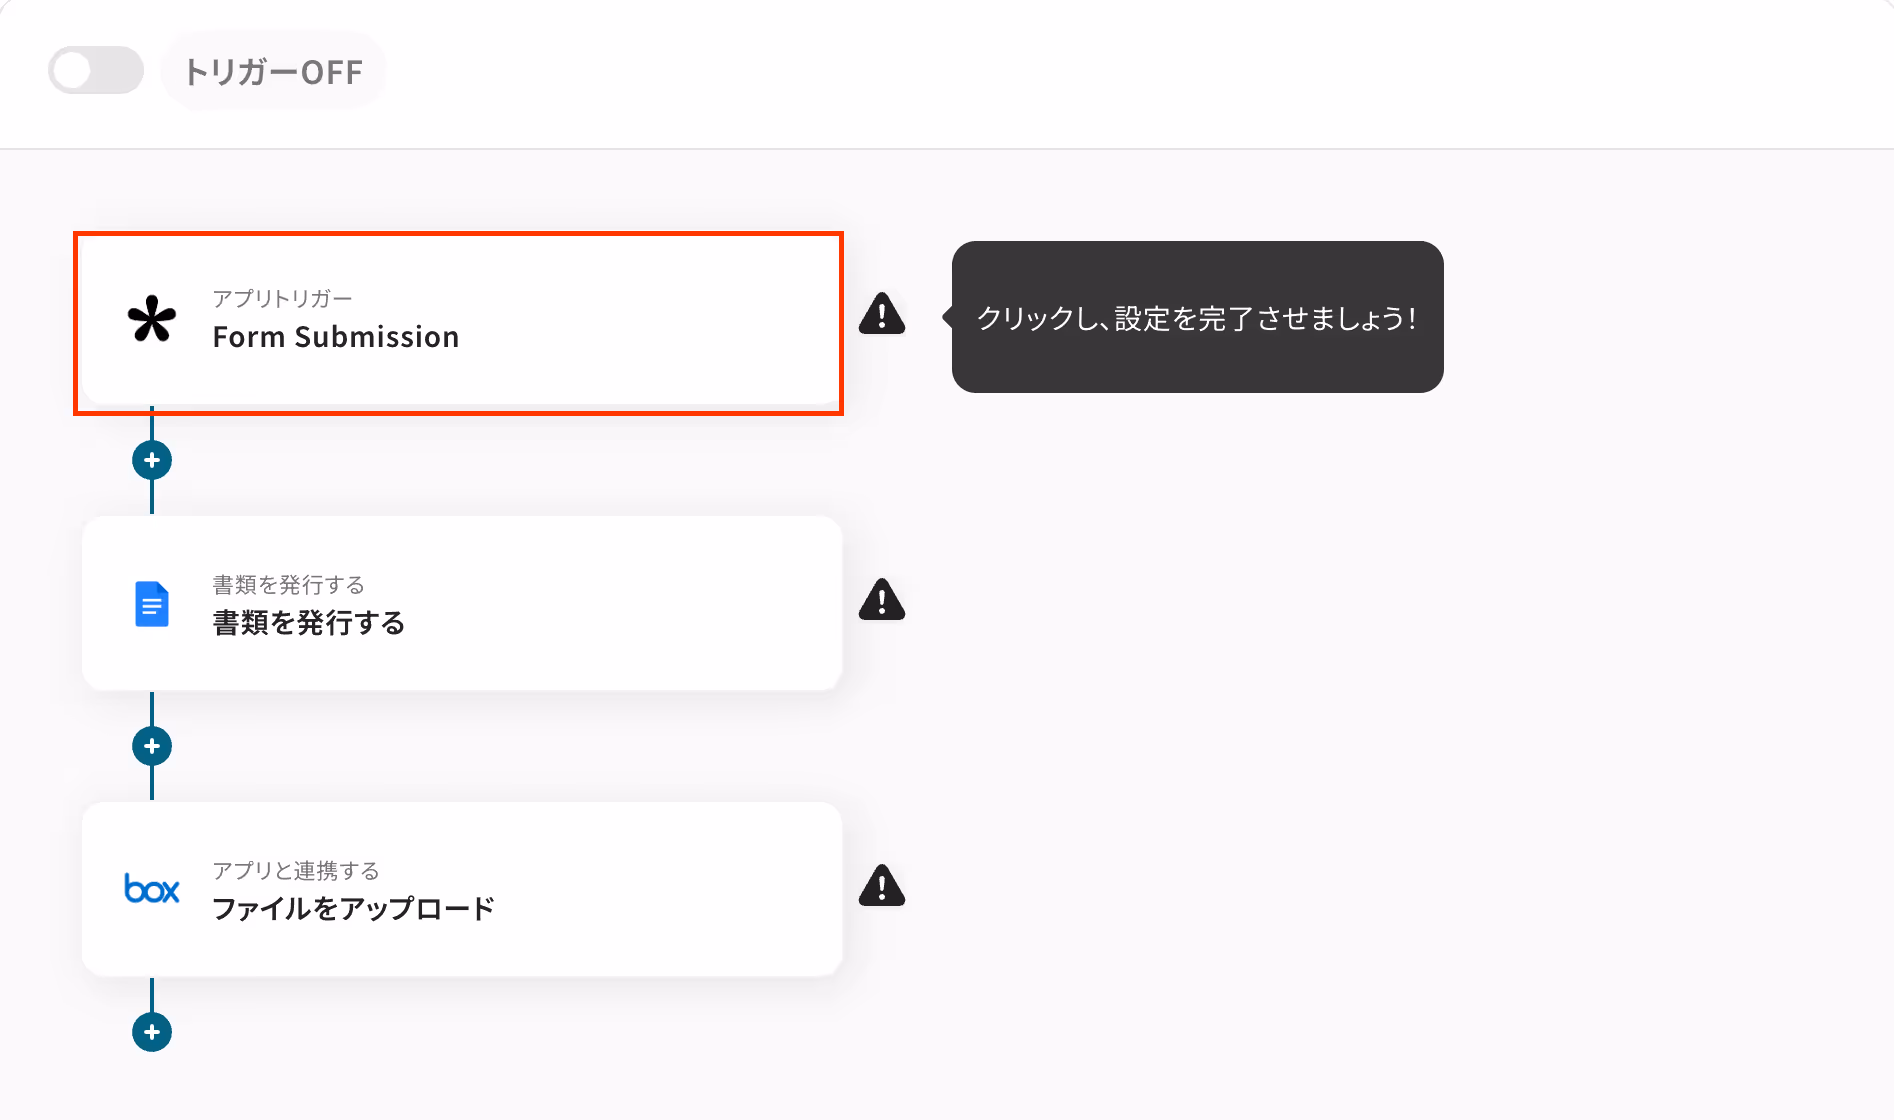Click the トリガーOFF status label
The width and height of the screenshot is (1894, 1120).
(273, 72)
